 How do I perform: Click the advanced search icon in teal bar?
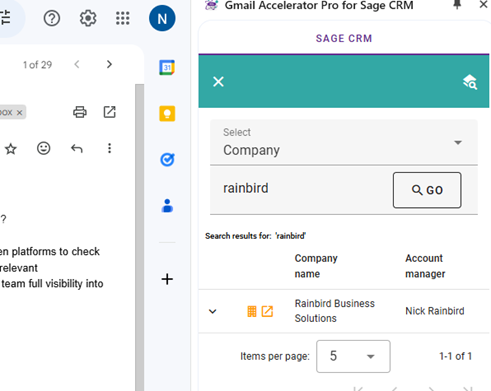[x=470, y=82]
